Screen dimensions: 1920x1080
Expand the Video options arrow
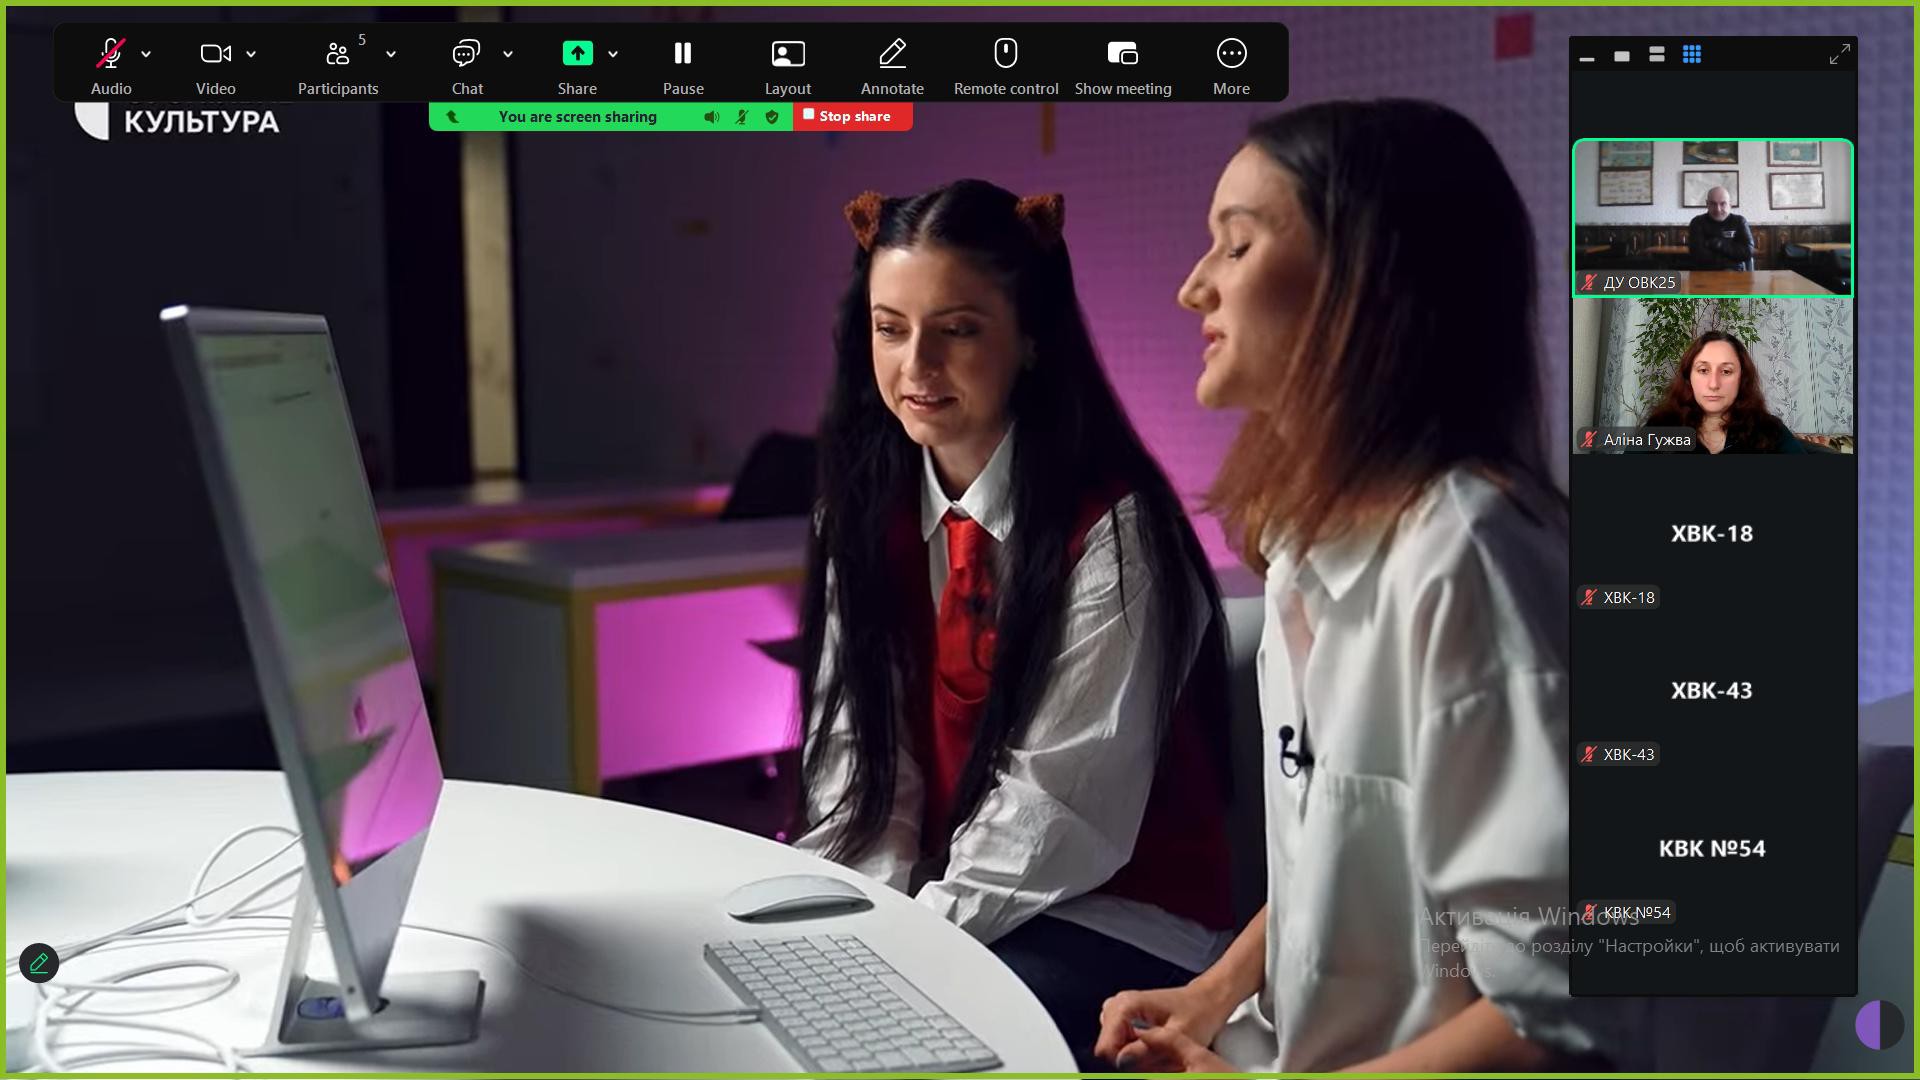click(x=251, y=54)
